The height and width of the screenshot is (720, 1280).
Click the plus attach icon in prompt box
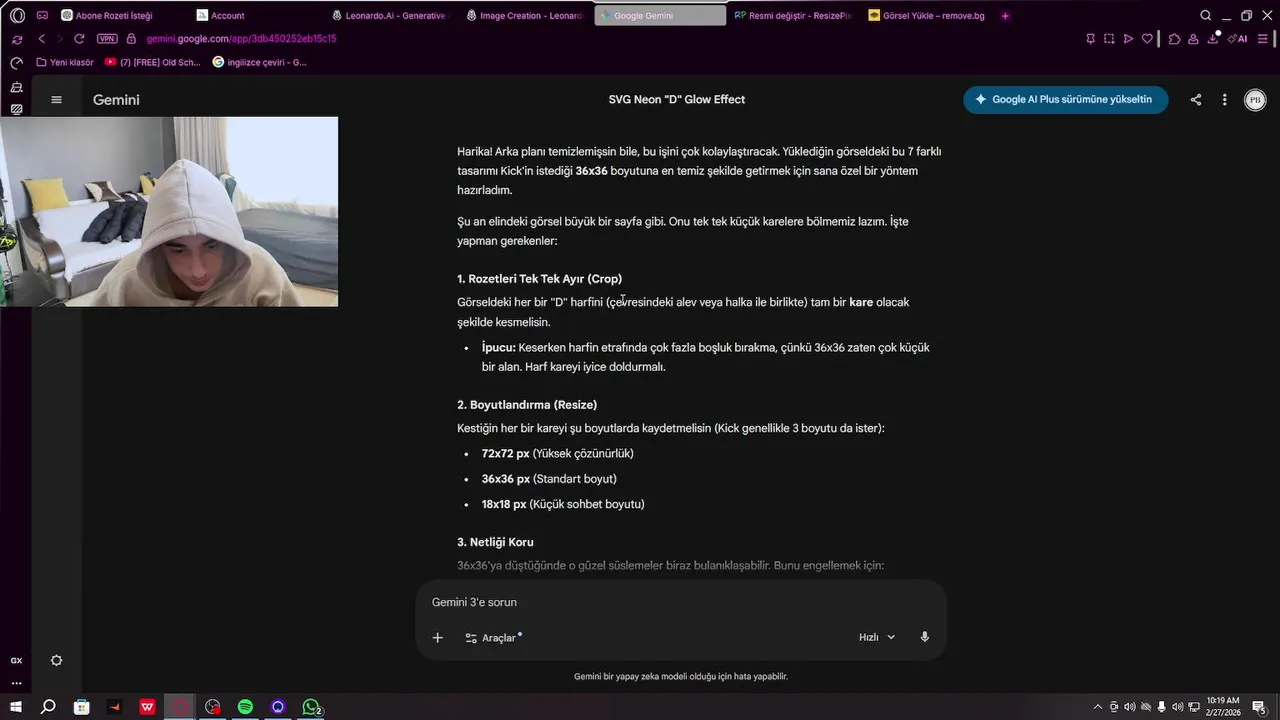pos(437,637)
